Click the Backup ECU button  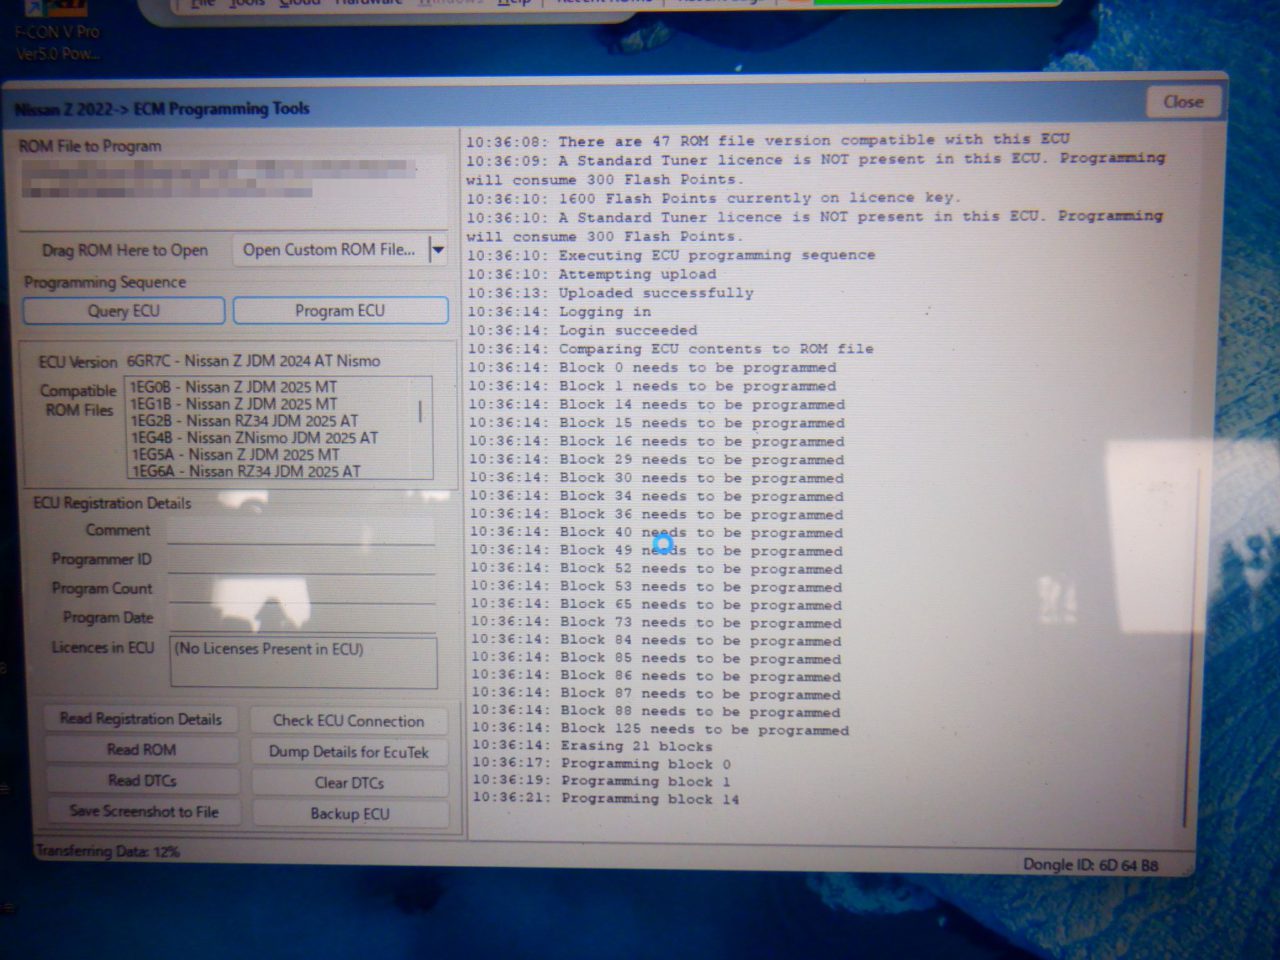point(349,814)
